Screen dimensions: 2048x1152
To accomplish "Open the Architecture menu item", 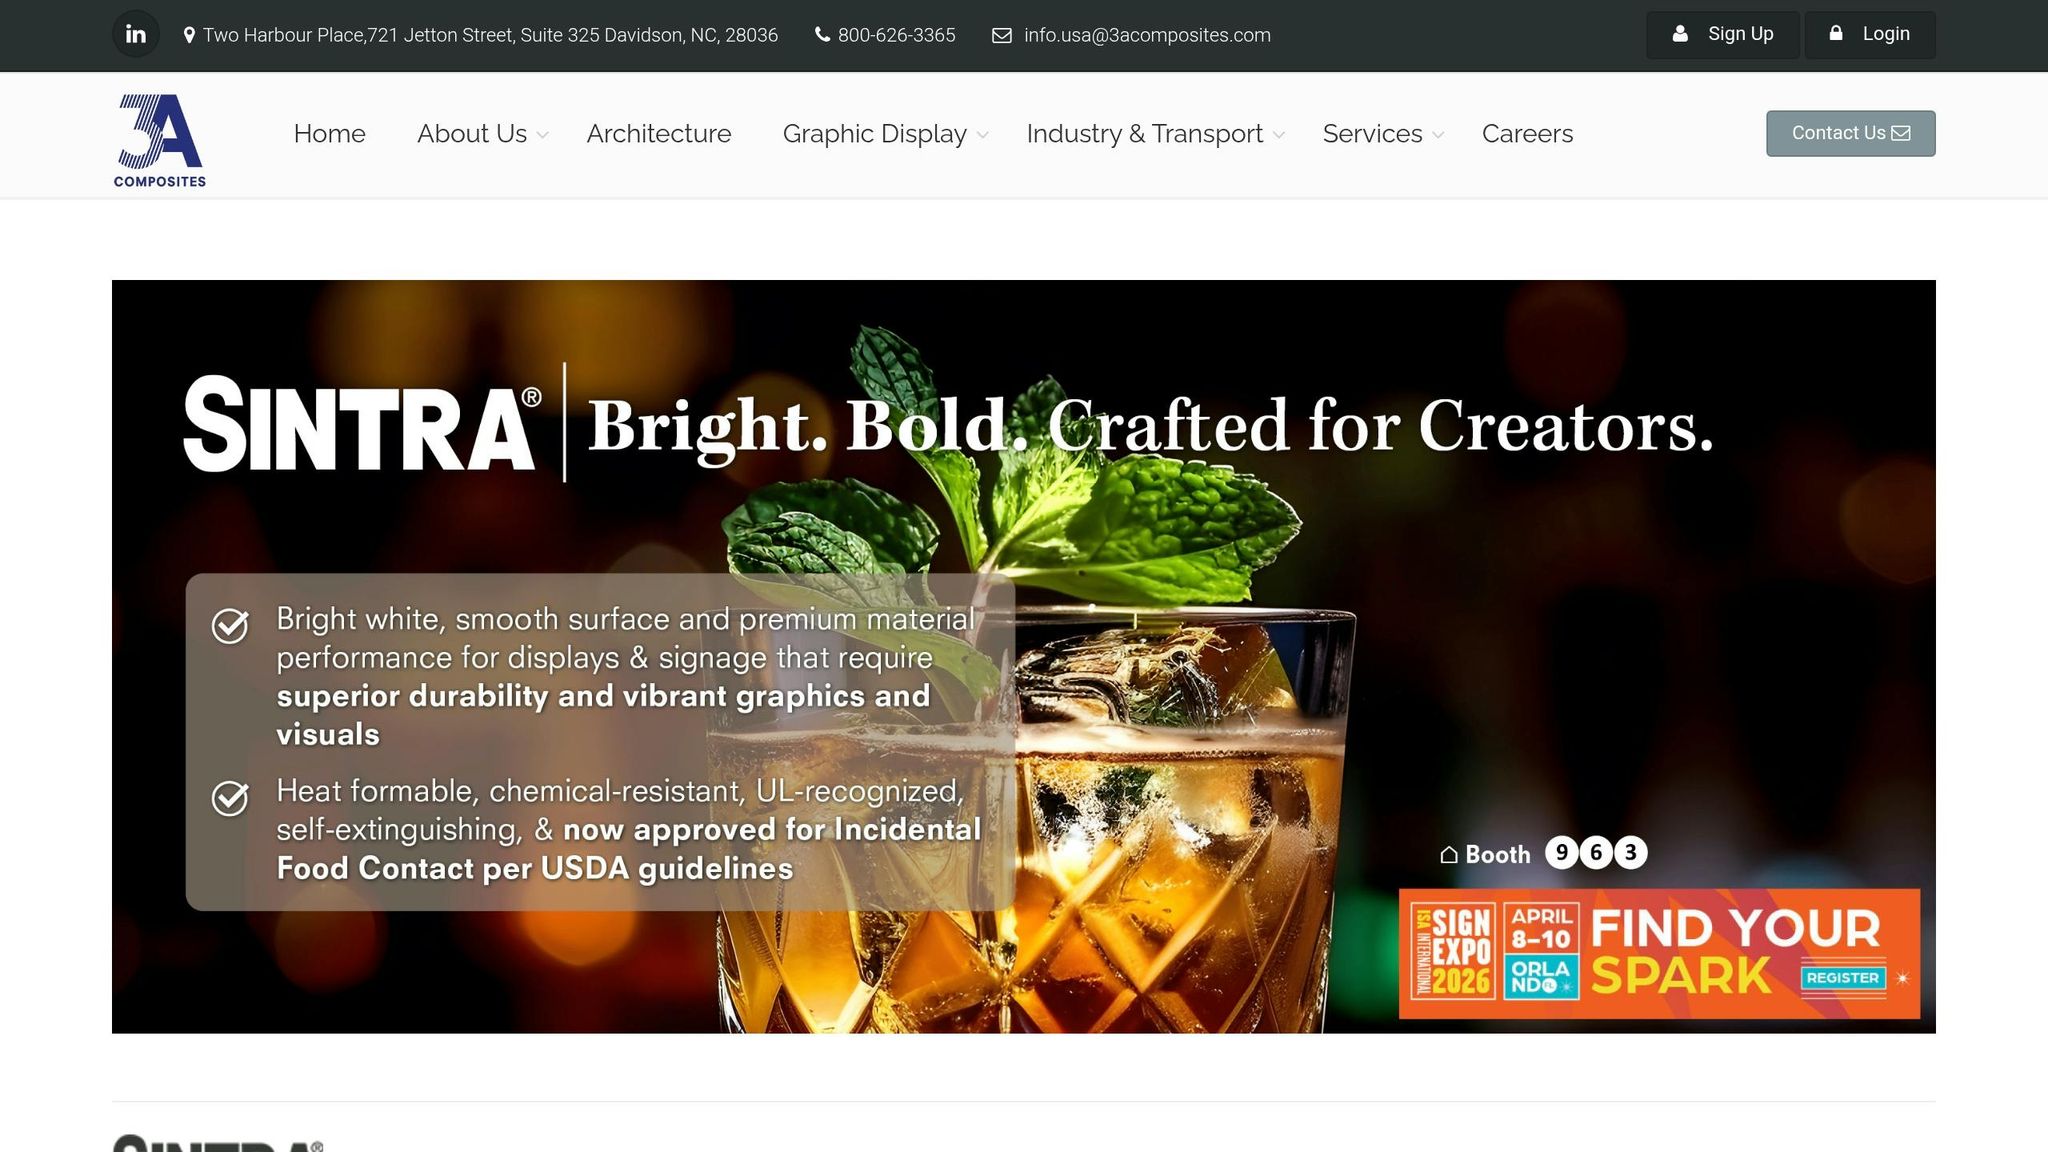I will click(x=659, y=134).
